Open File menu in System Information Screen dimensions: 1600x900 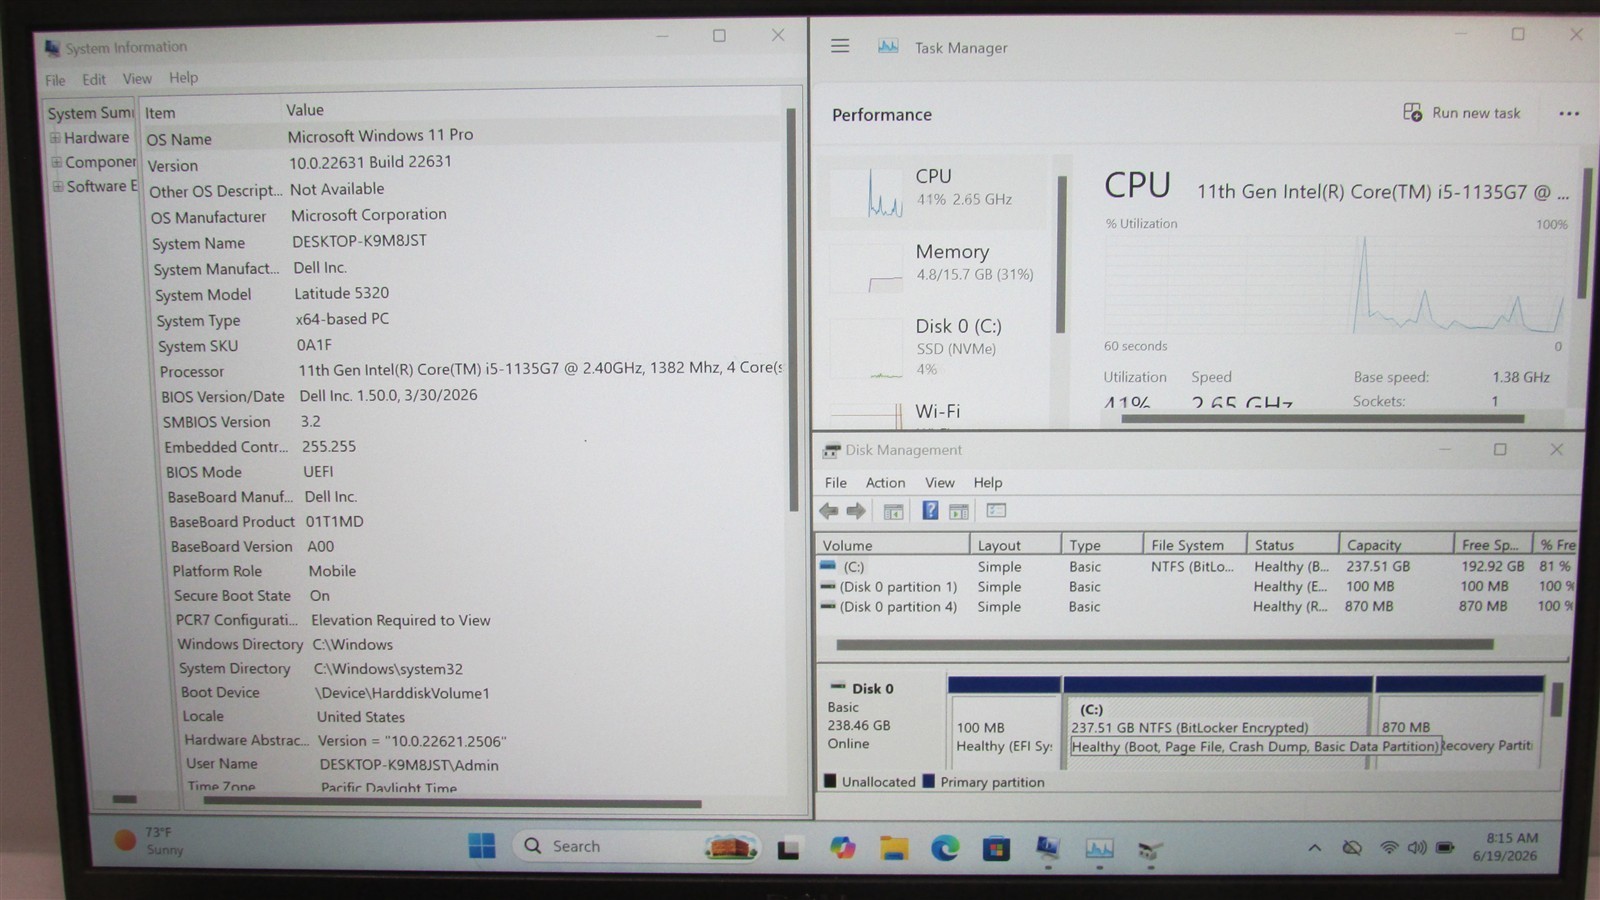(x=55, y=80)
